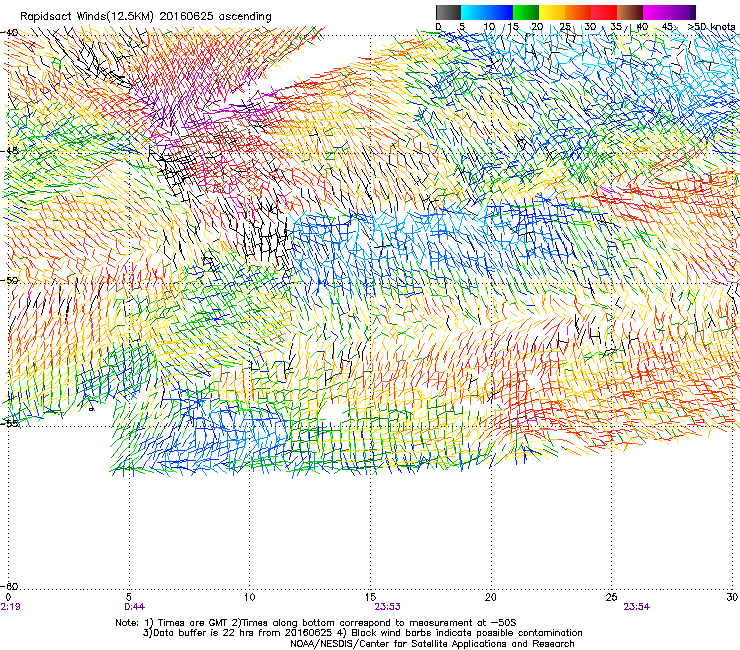This screenshot has height=650, width=740.
Task: Click the wind map title with date 20160625
Action: tap(146, 17)
